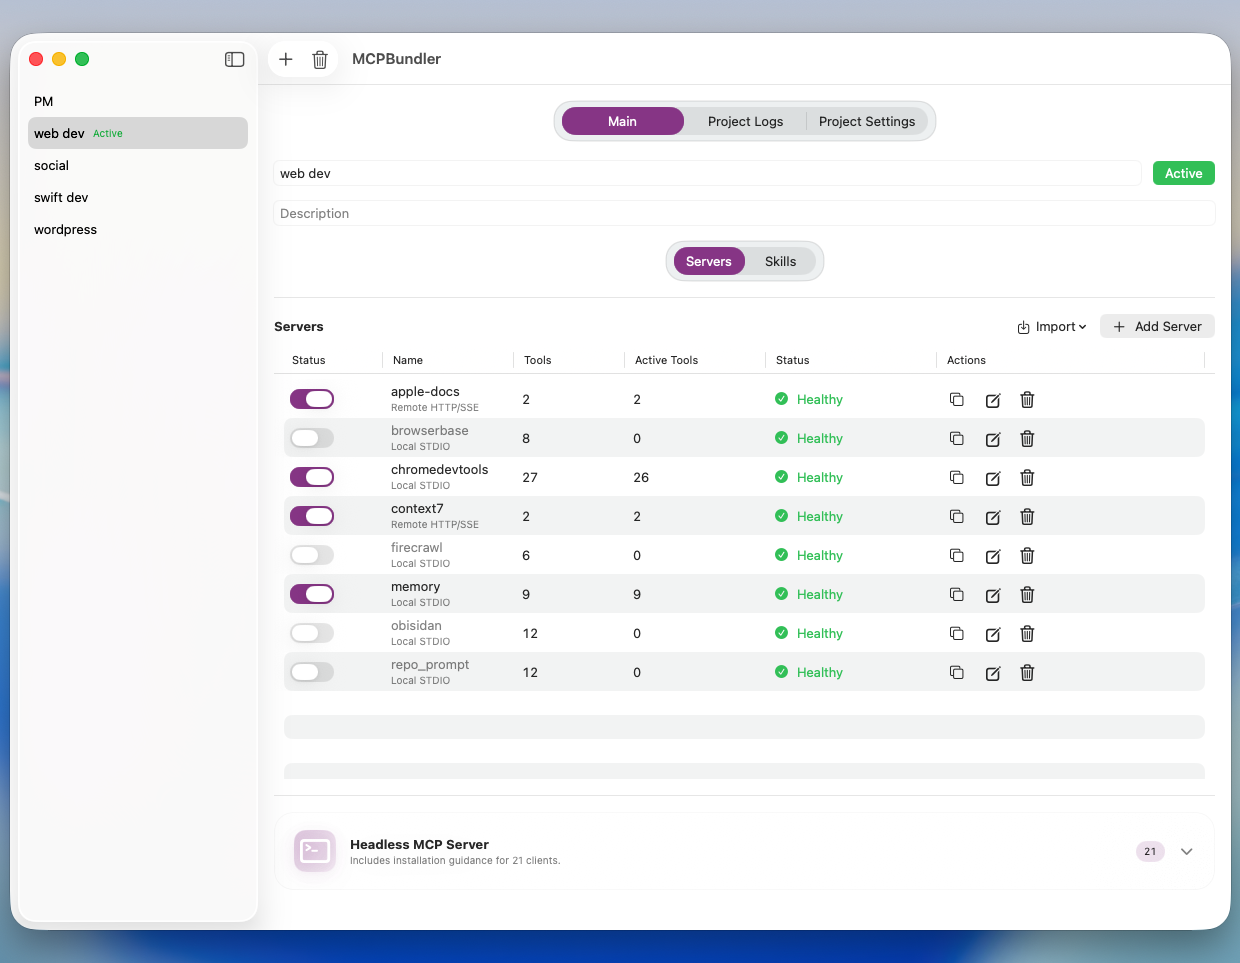This screenshot has width=1240, height=963.
Task: Edit the browserbase server entry
Action: (993, 439)
